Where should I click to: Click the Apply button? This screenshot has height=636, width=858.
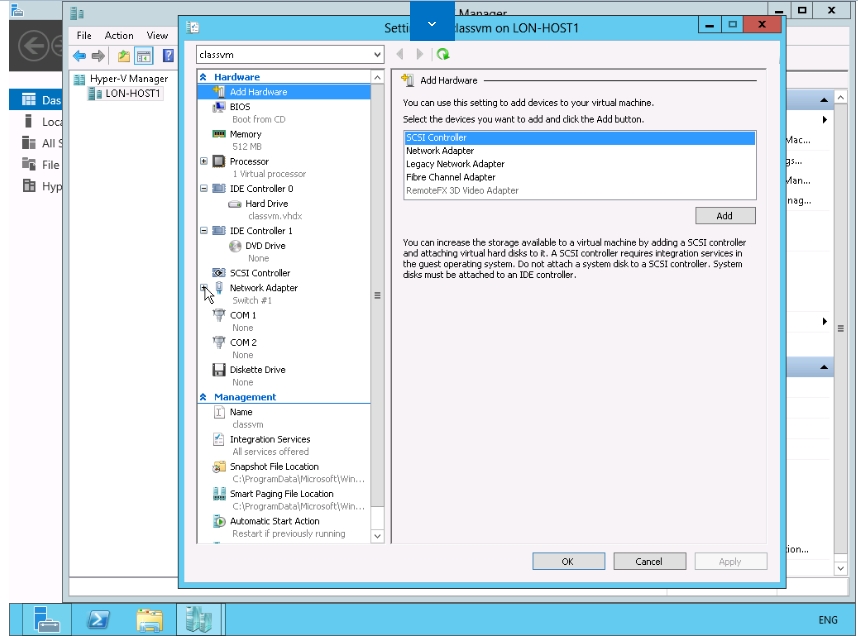pyautogui.click(x=731, y=561)
